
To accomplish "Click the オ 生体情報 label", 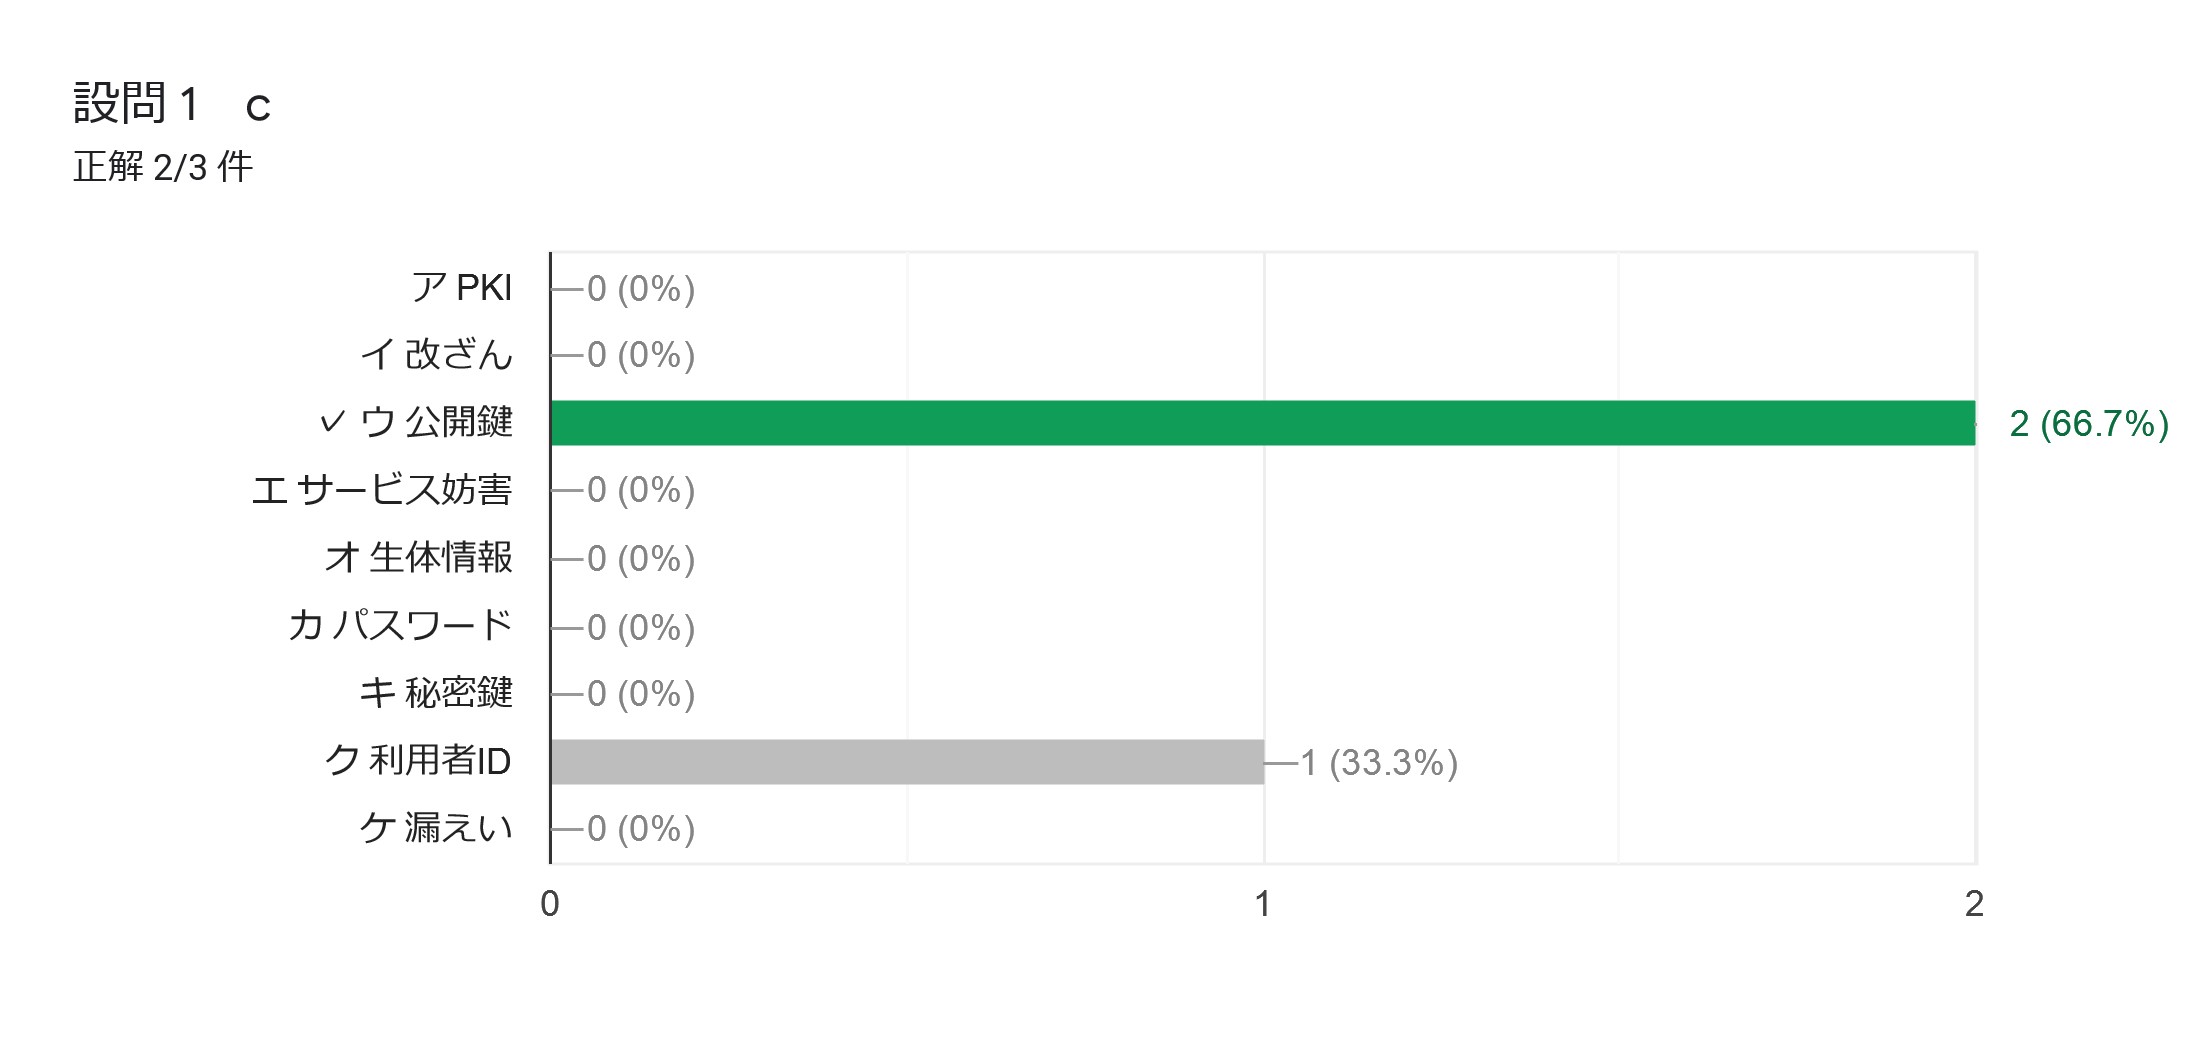I will (419, 558).
